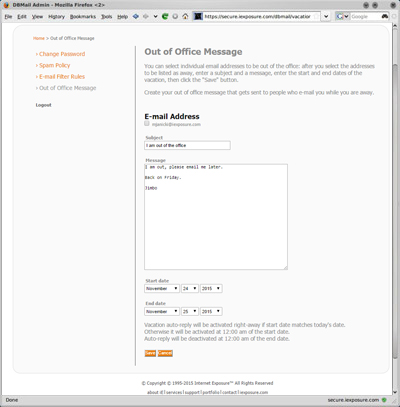This screenshot has height=407, width=400.
Task: Click the 'Out of Office Message' page heading
Action: [193, 52]
